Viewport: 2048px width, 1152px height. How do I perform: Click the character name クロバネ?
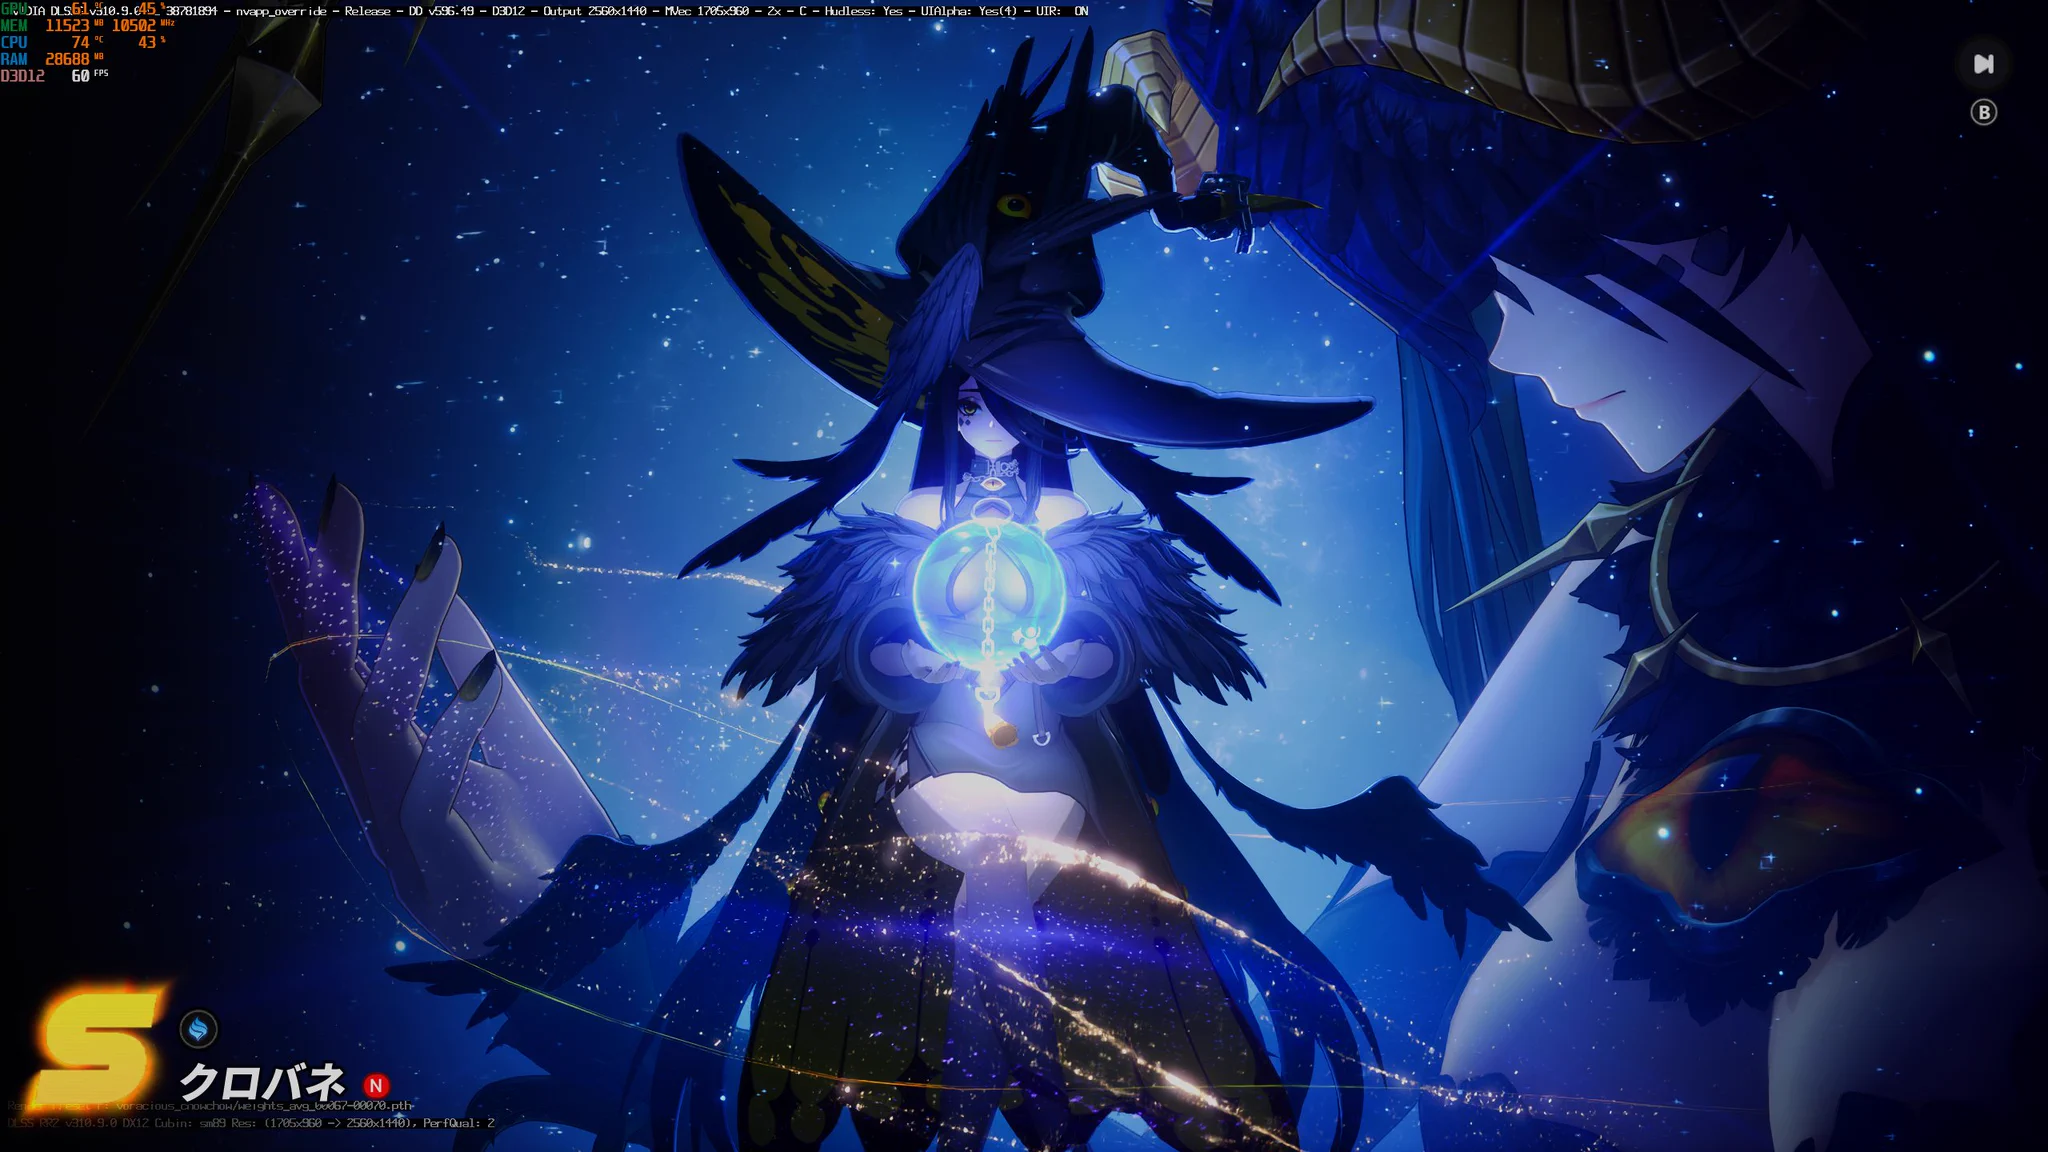click(263, 1082)
